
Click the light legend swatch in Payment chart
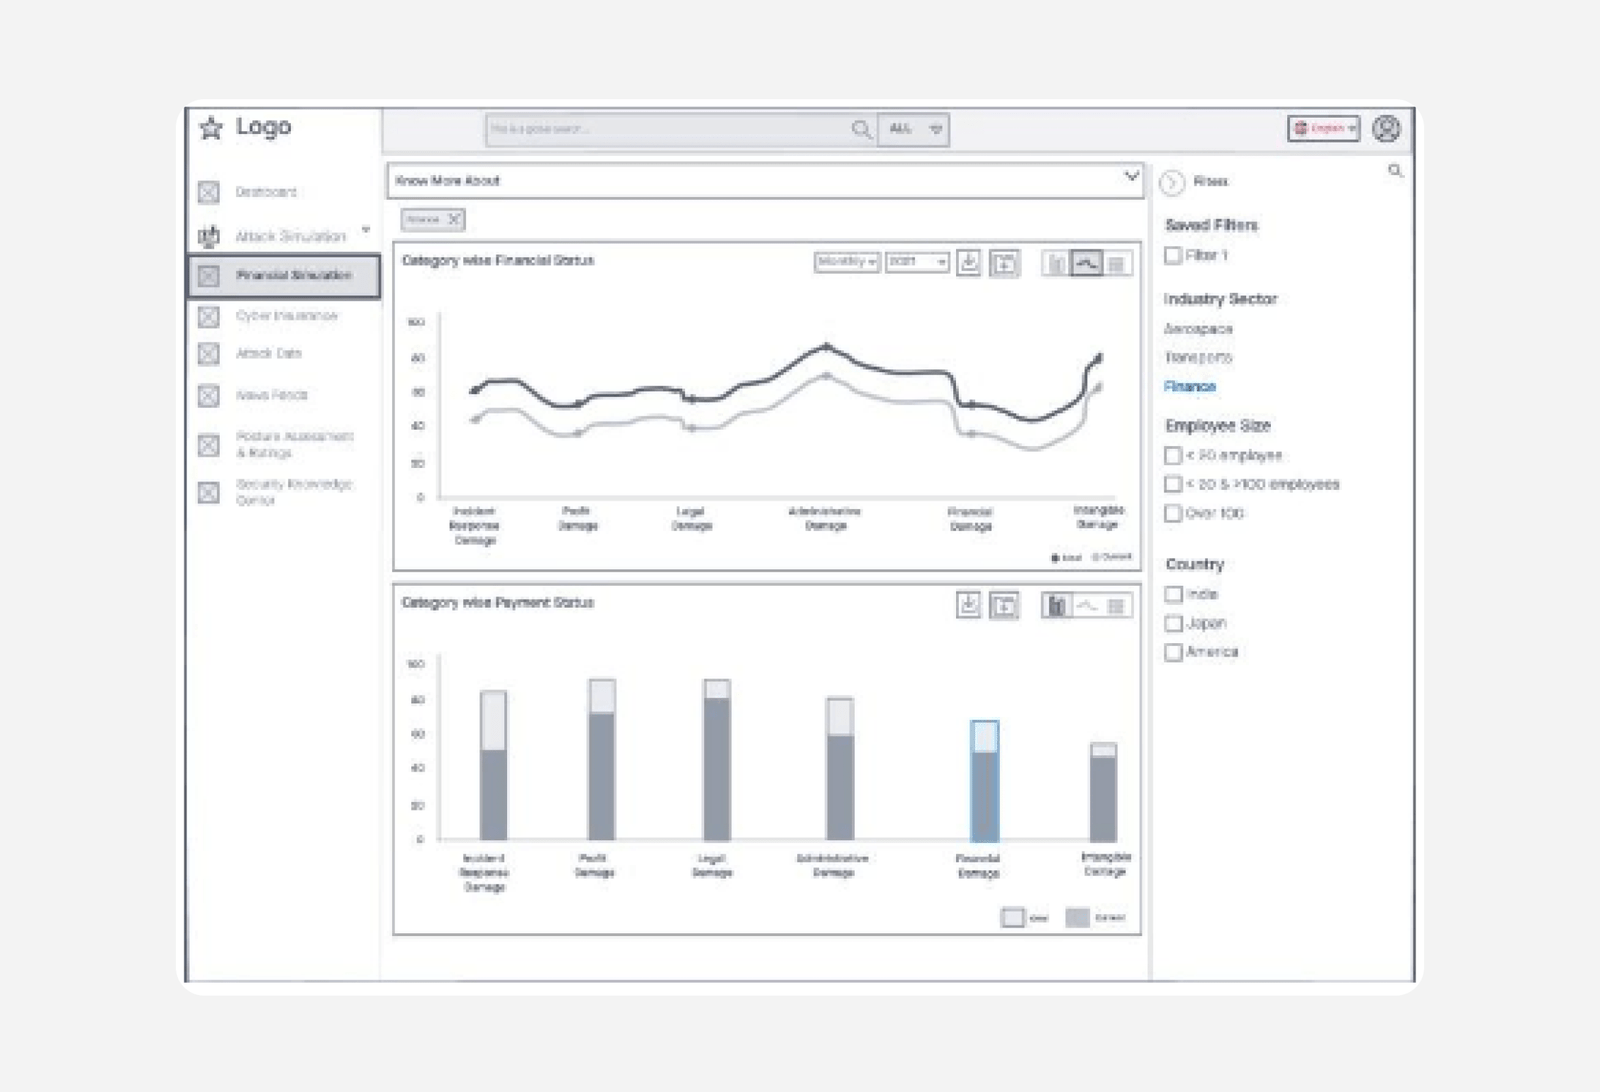(1013, 917)
